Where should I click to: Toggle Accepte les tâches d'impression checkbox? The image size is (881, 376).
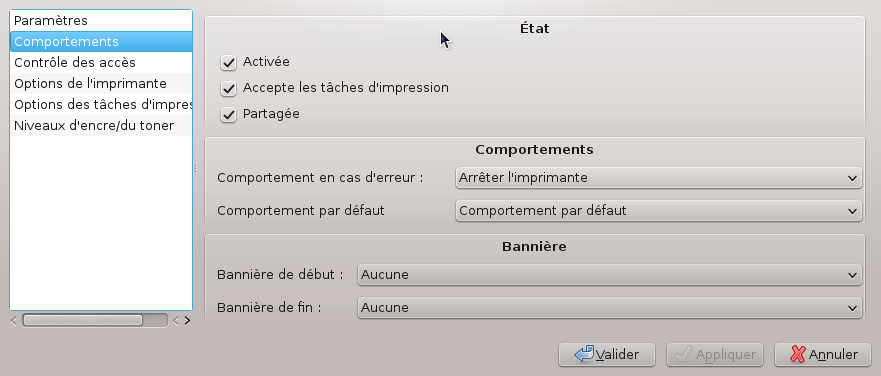click(x=228, y=88)
